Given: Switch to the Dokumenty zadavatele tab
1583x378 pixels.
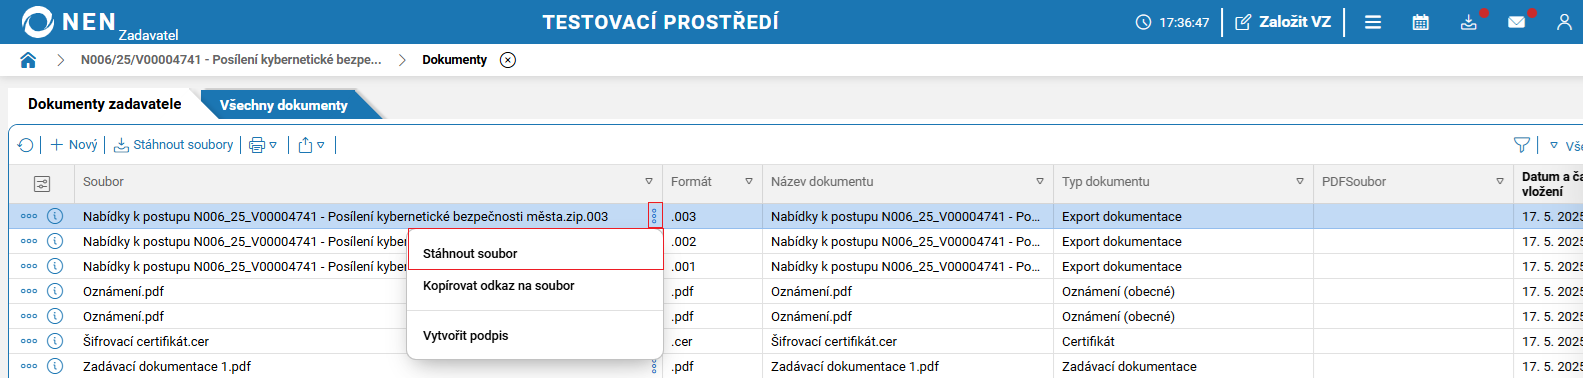Looking at the screenshot, I should 105,104.
